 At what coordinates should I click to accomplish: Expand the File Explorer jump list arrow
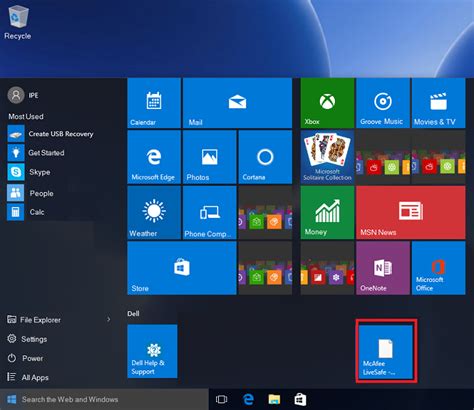[109, 319]
